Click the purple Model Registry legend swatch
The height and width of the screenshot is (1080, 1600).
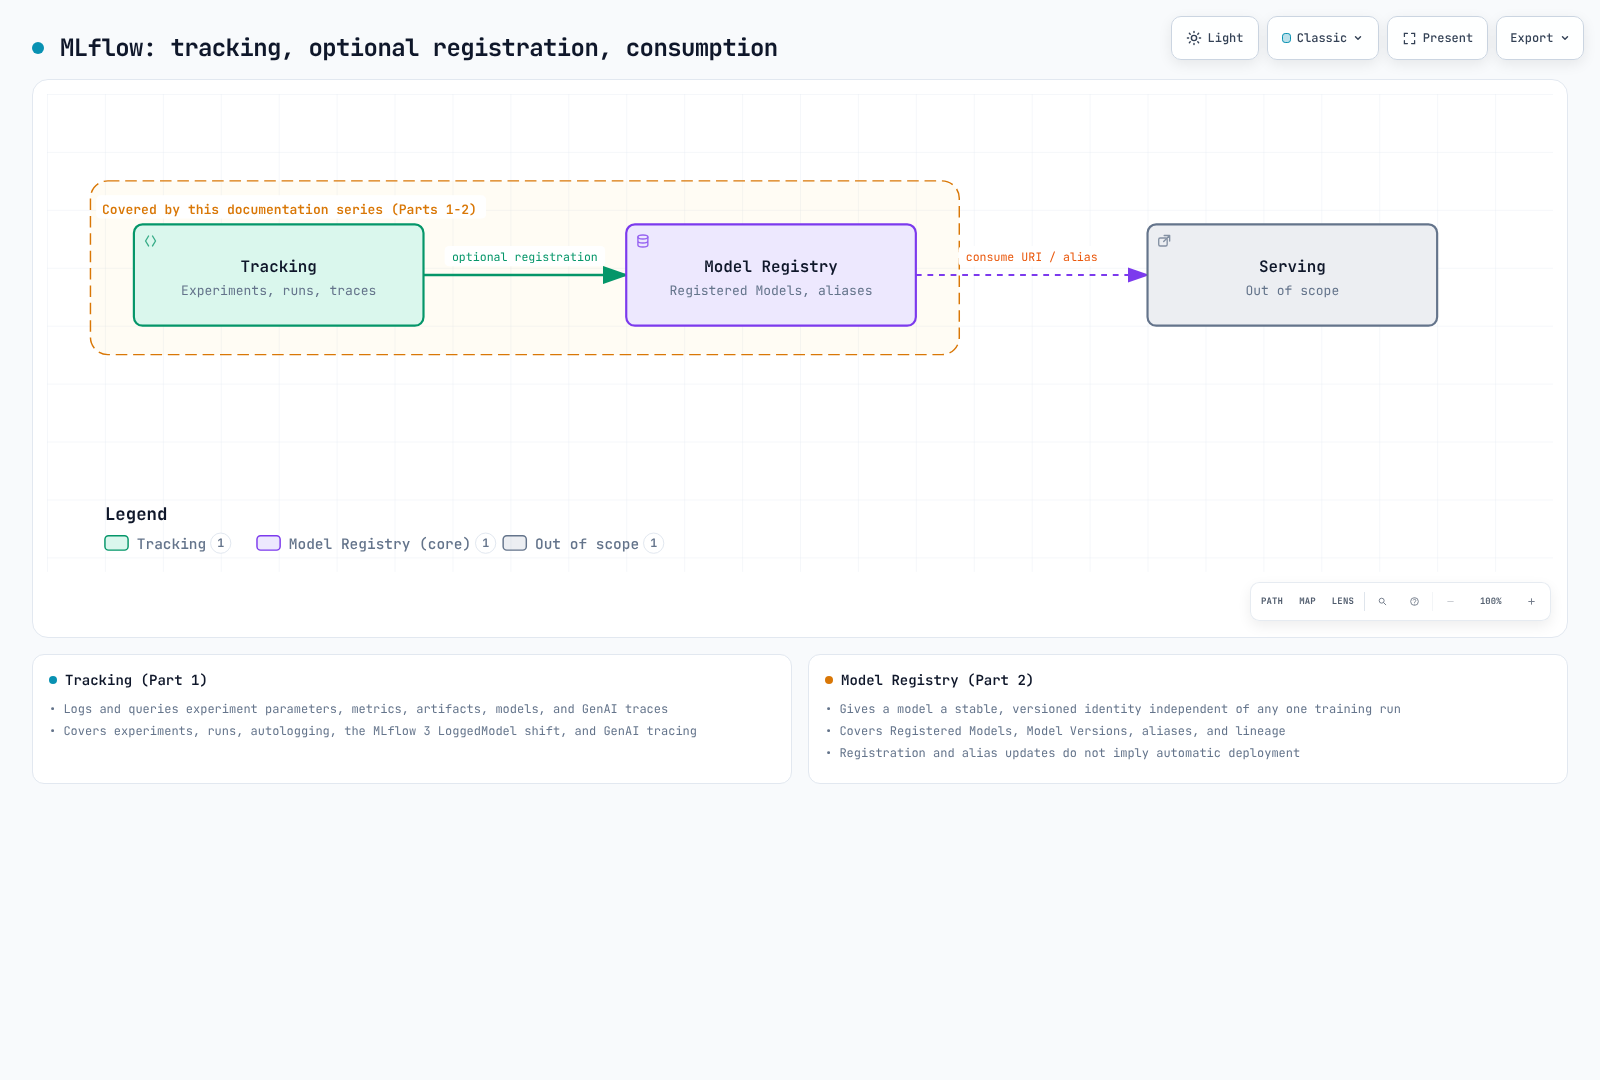tap(269, 543)
